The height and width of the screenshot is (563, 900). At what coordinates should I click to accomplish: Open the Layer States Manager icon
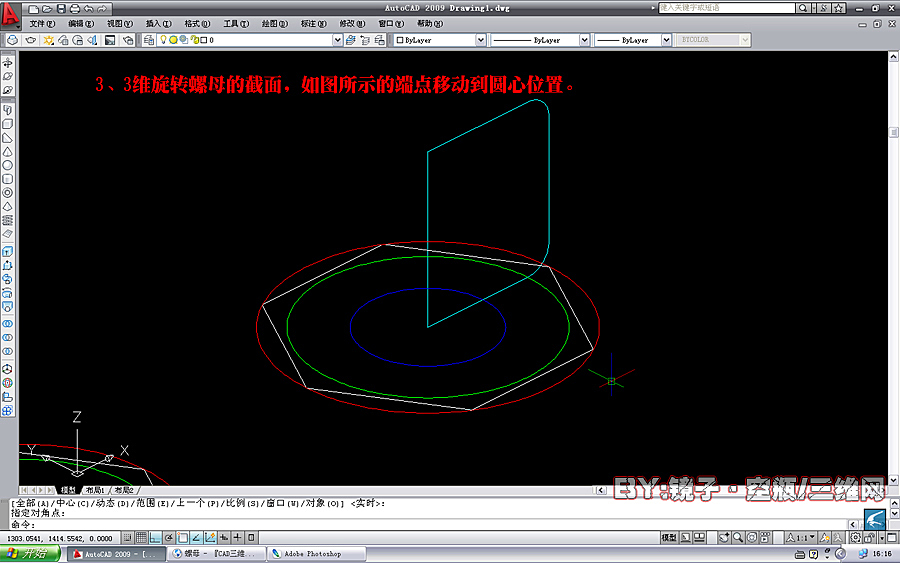coord(379,40)
